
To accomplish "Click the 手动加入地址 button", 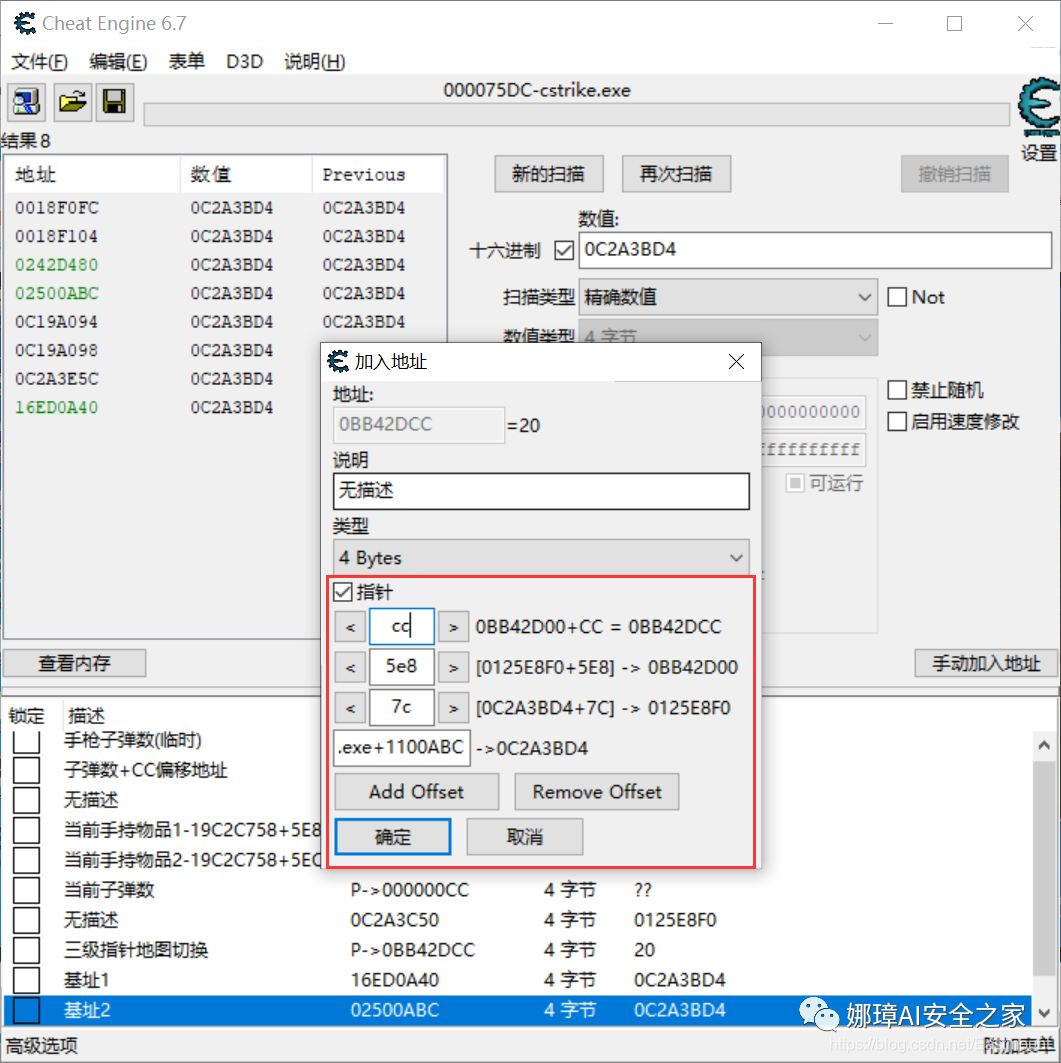I will pos(986,663).
